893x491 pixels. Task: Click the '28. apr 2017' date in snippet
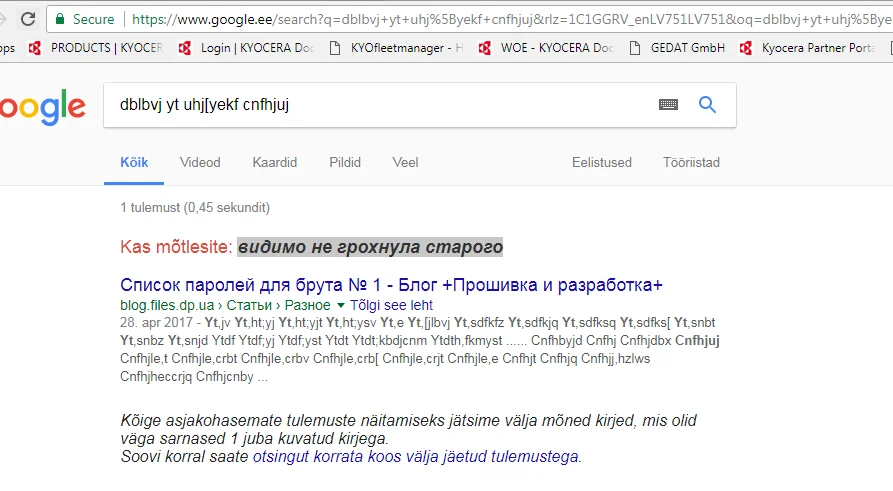[156, 322]
